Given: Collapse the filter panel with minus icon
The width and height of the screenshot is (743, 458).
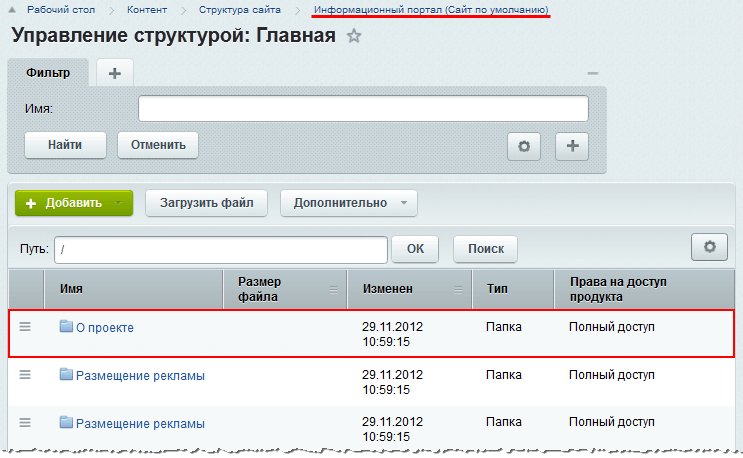Looking at the screenshot, I should 592,73.
